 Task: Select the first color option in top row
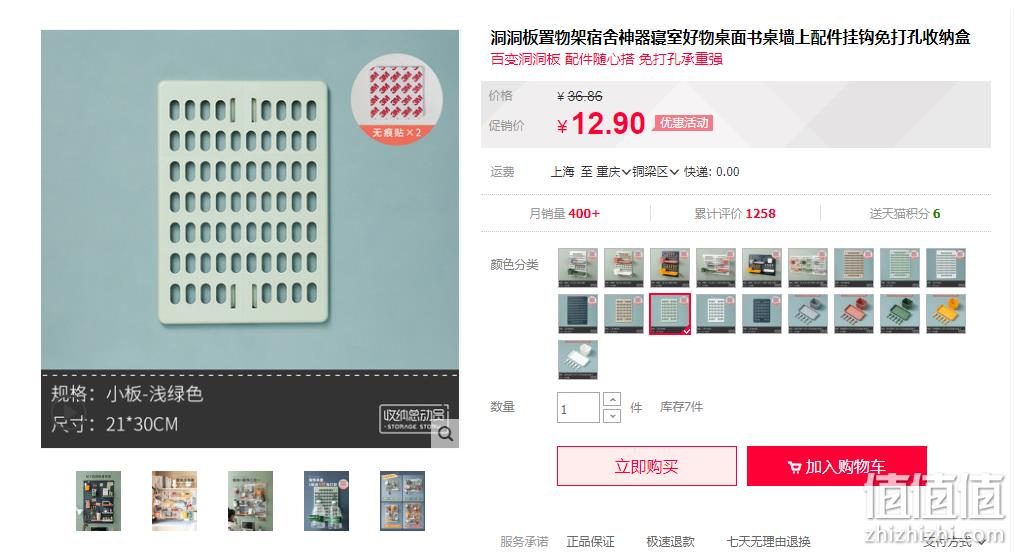tap(578, 268)
